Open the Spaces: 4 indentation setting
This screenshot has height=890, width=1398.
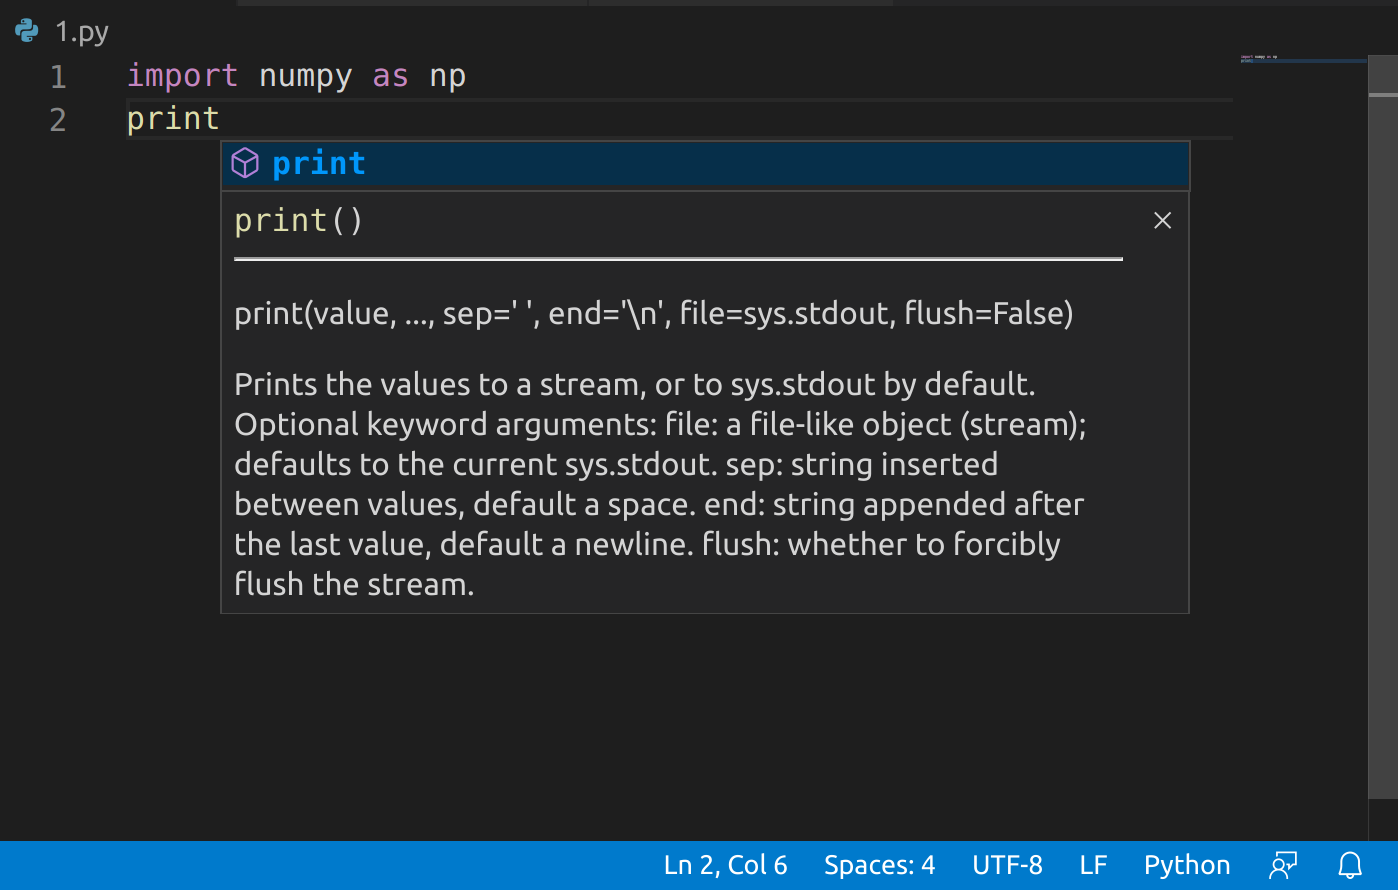879,864
